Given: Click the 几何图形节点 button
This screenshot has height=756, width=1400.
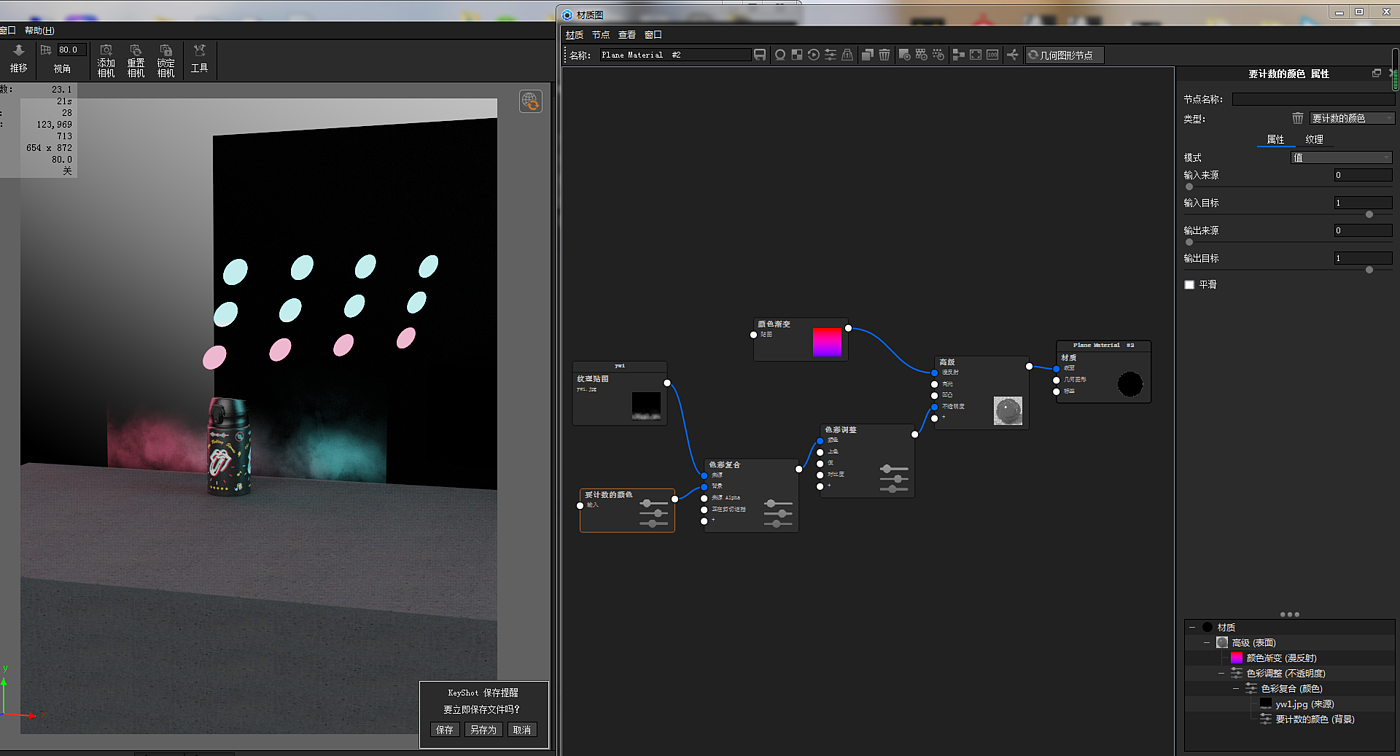Looking at the screenshot, I should (x=1065, y=55).
